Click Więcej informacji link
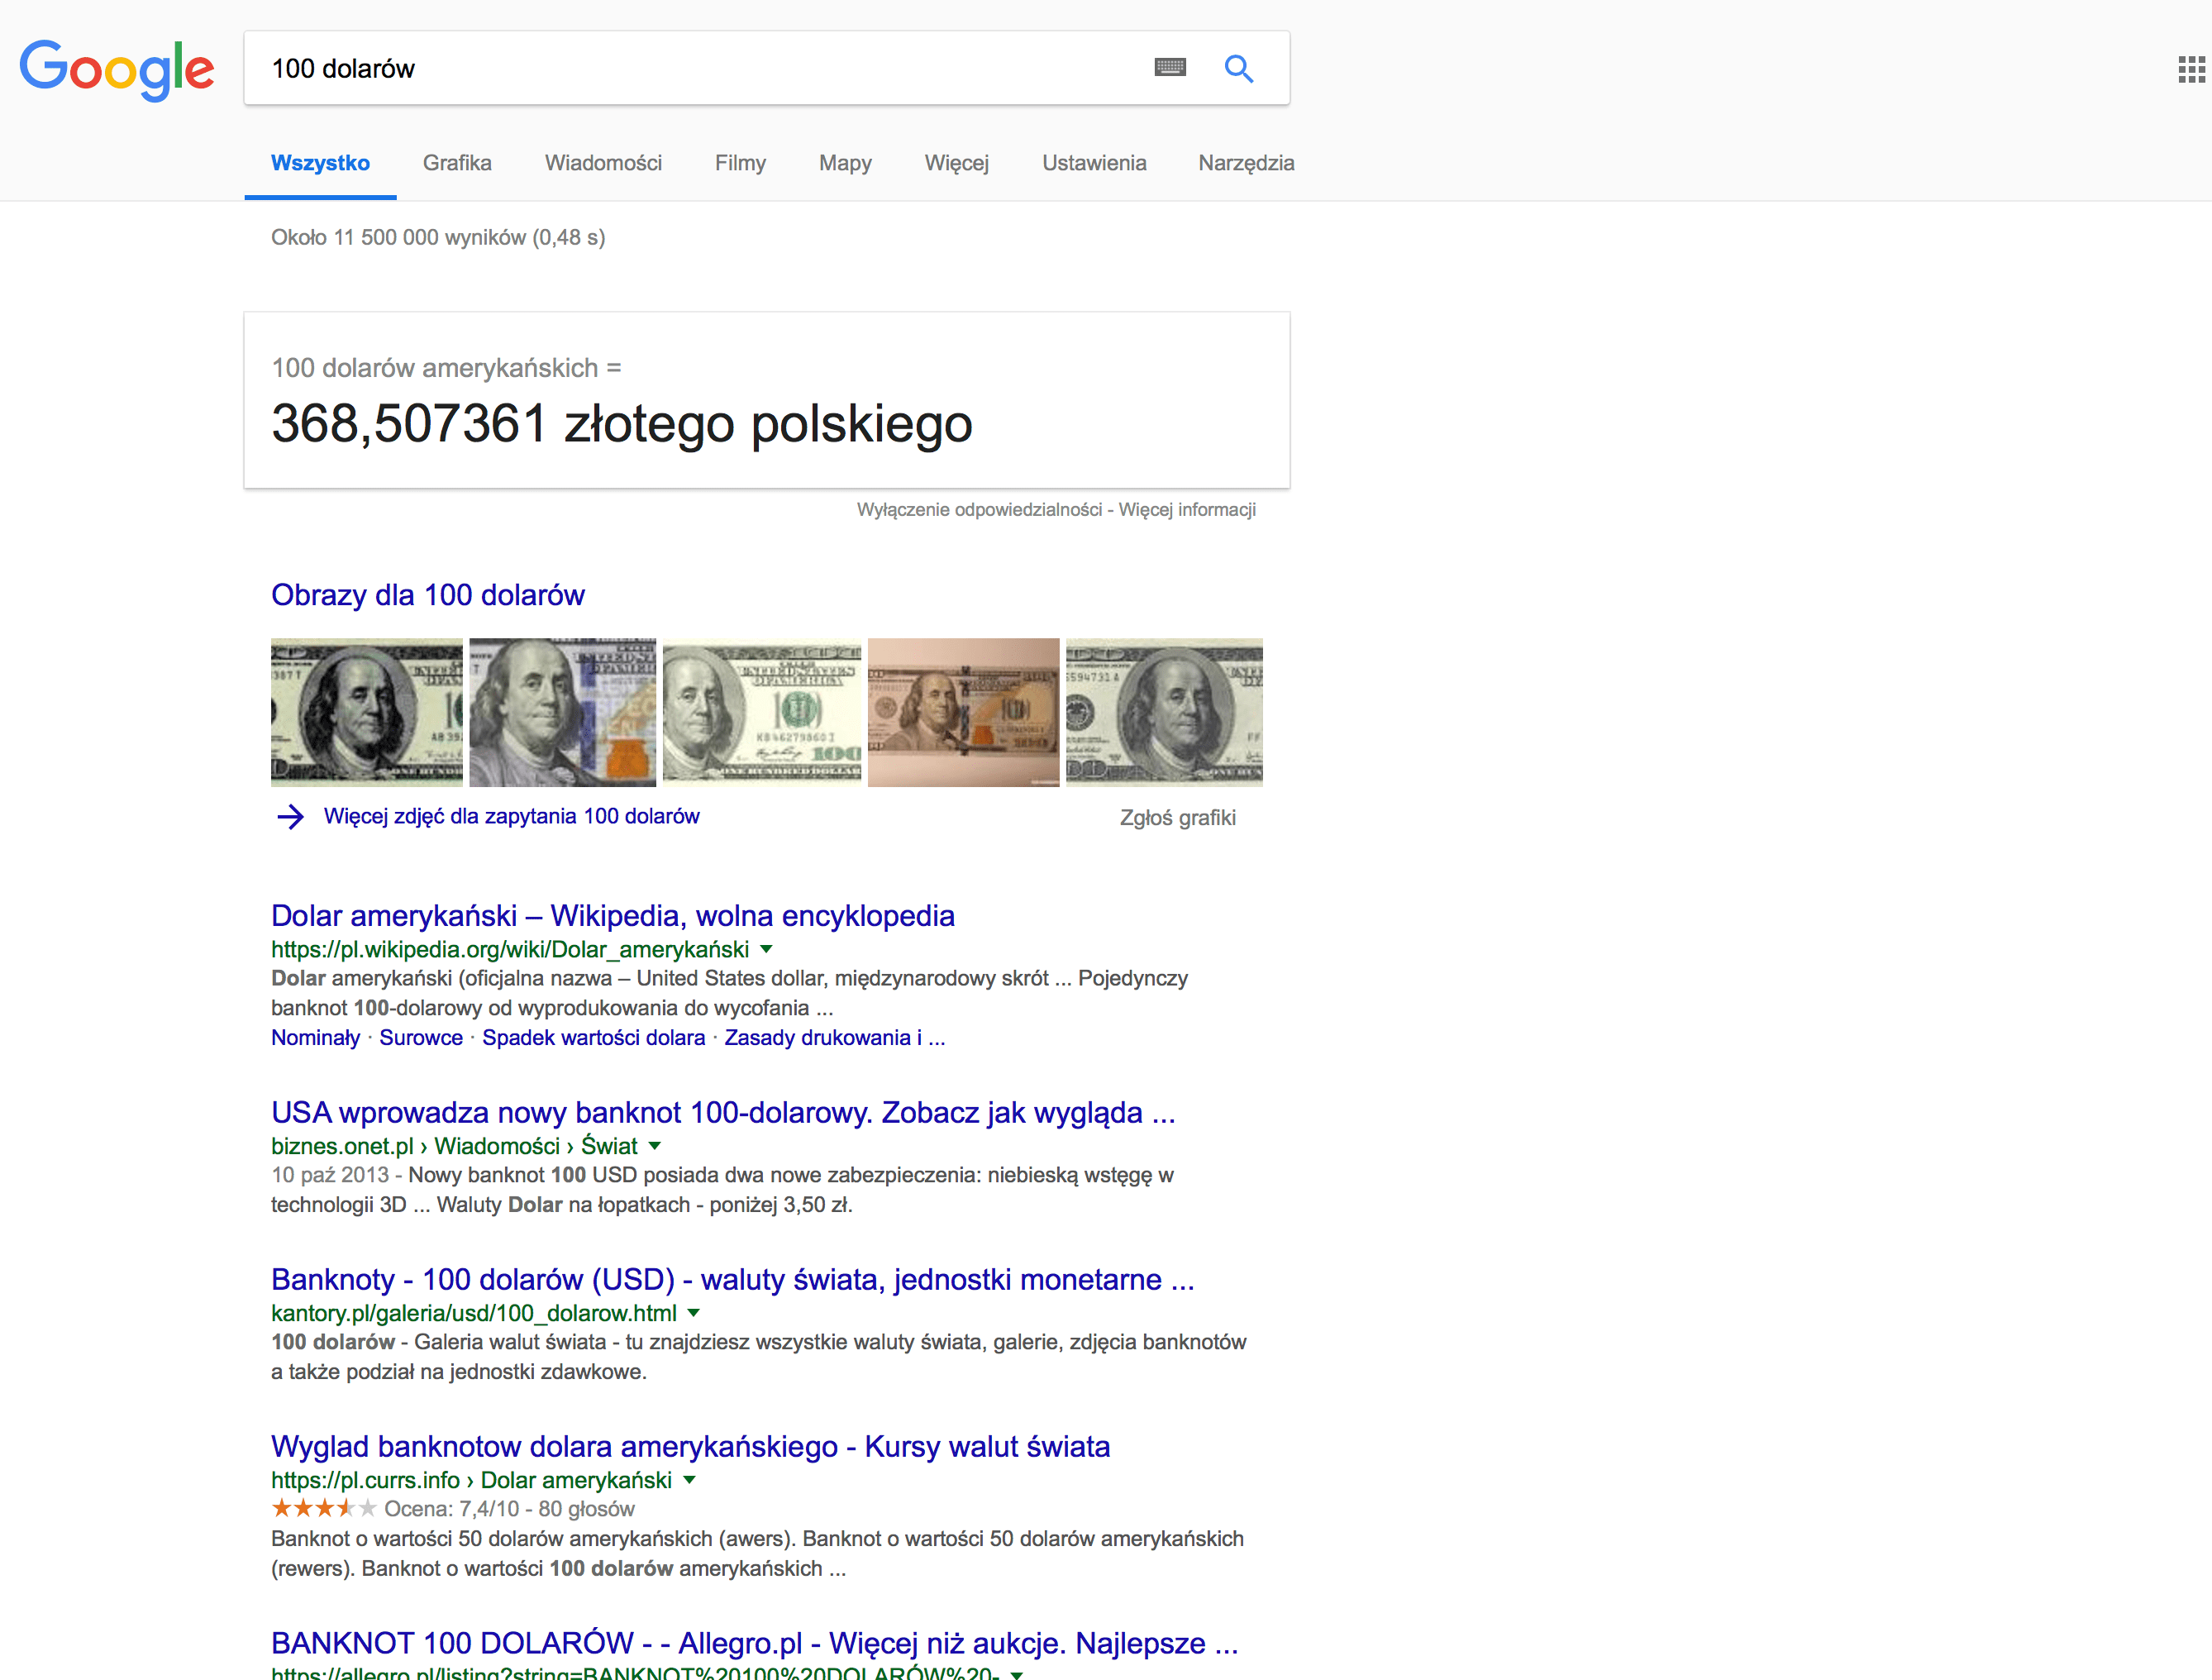Screen dimensions: 2212x1680 [x=1187, y=510]
